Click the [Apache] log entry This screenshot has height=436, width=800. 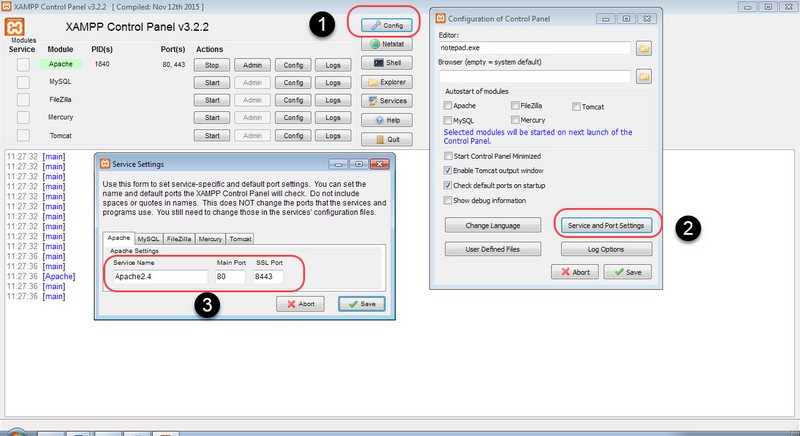coord(59,276)
